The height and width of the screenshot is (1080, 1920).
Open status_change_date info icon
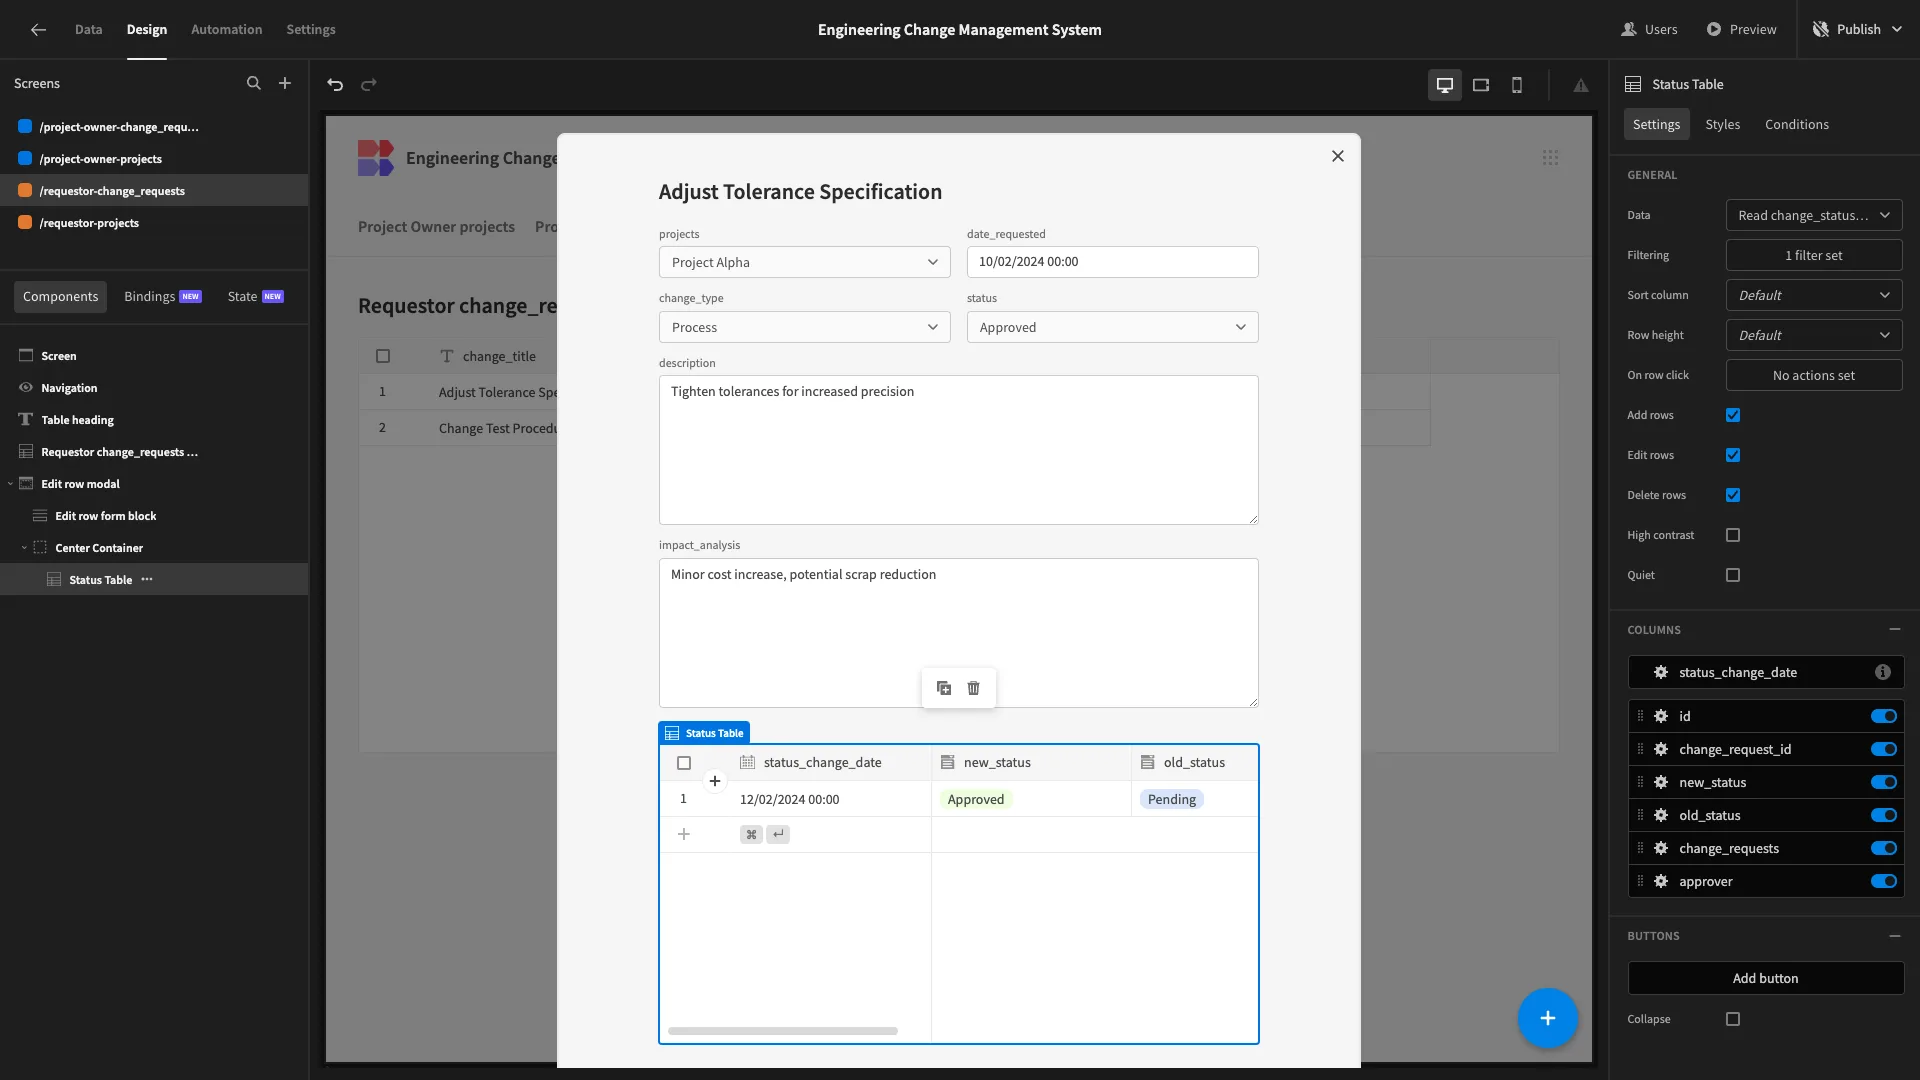click(x=1883, y=672)
